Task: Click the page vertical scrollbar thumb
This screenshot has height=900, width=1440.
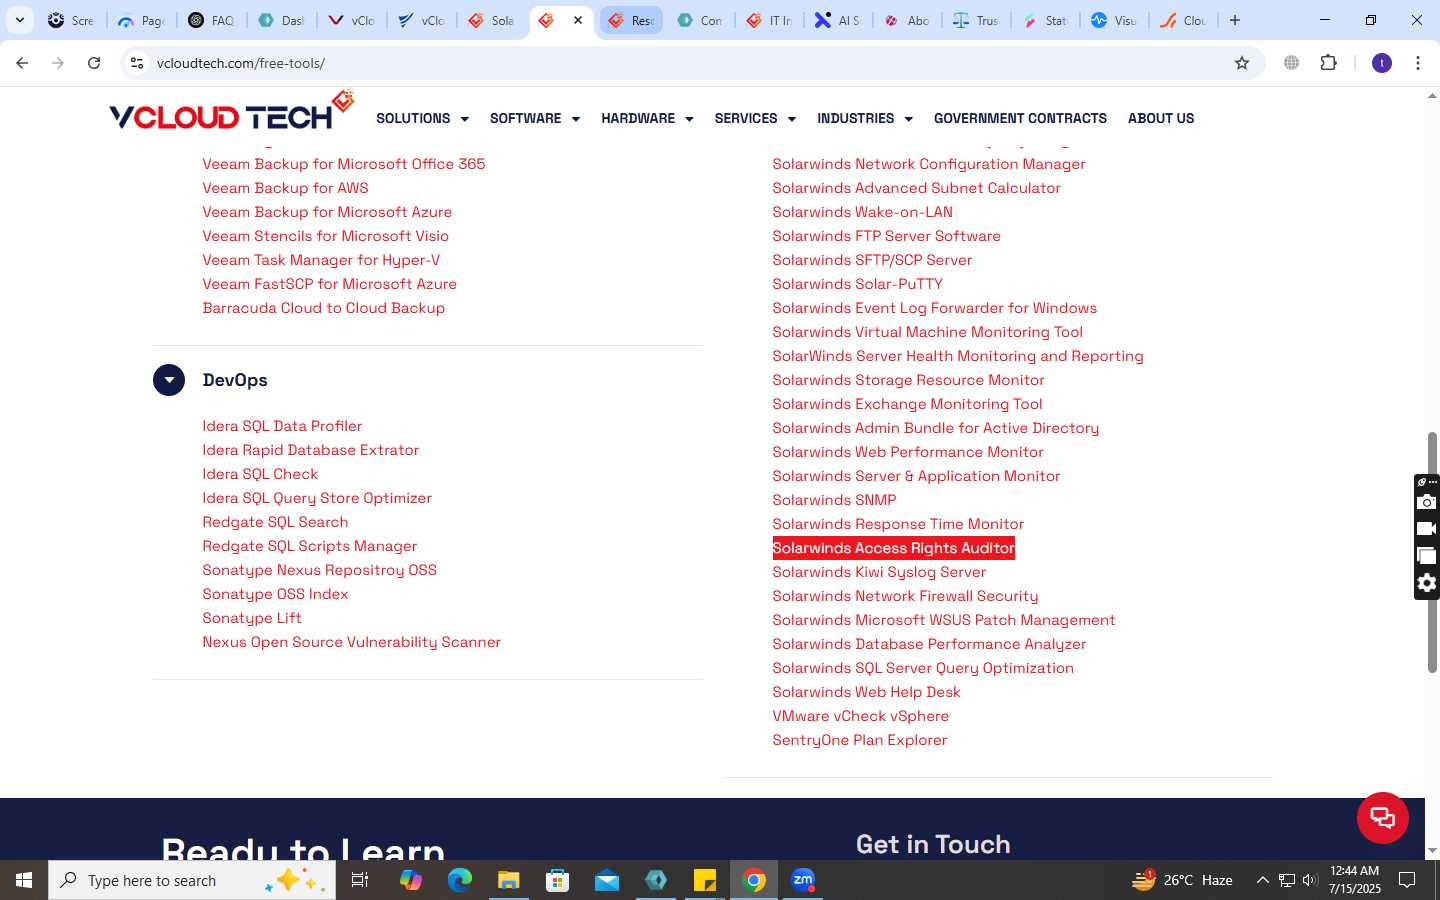Action: [1432, 552]
